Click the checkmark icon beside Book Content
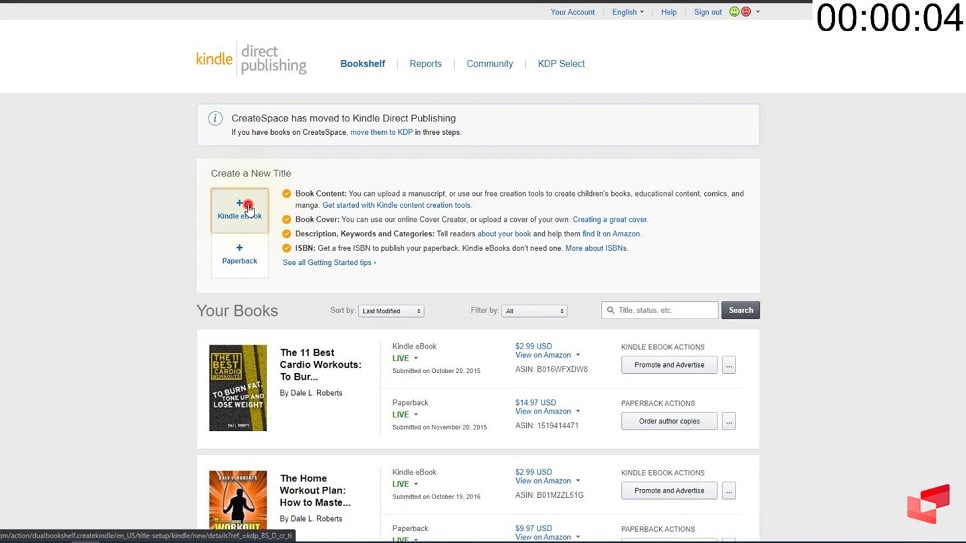Screen dimensions: 966x543 [286, 194]
